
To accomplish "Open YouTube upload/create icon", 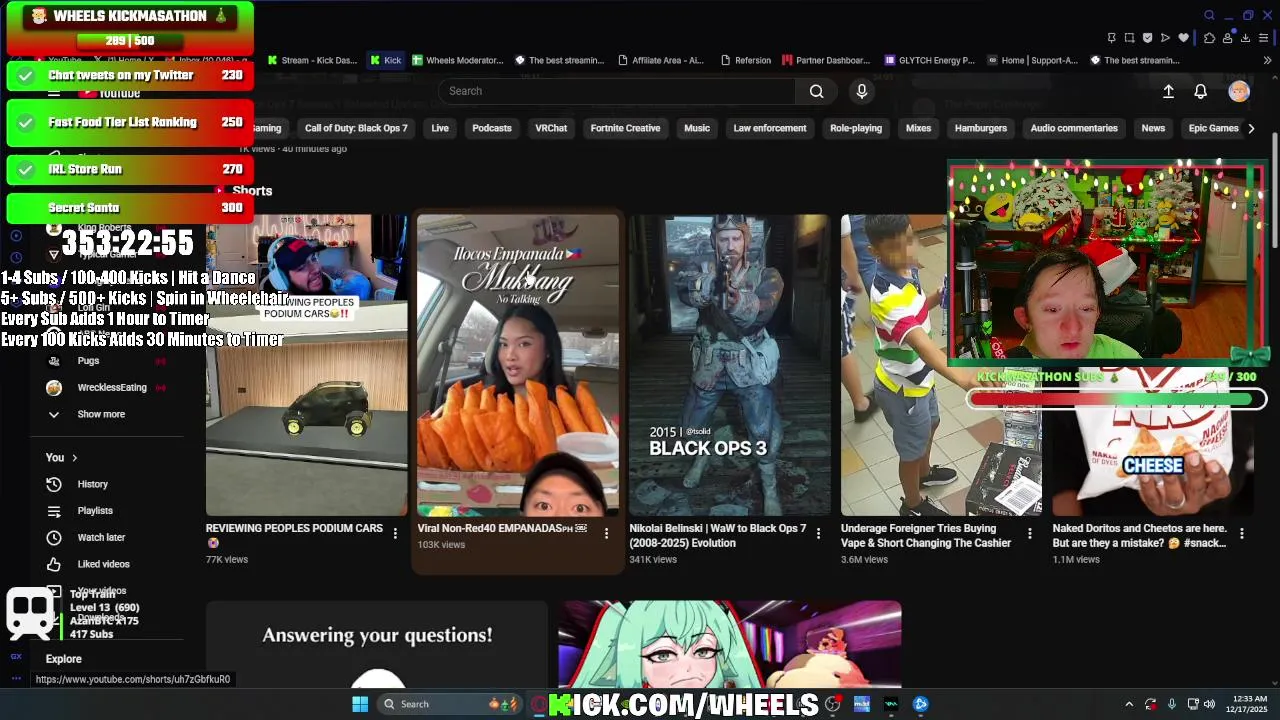I will coord(1168,91).
